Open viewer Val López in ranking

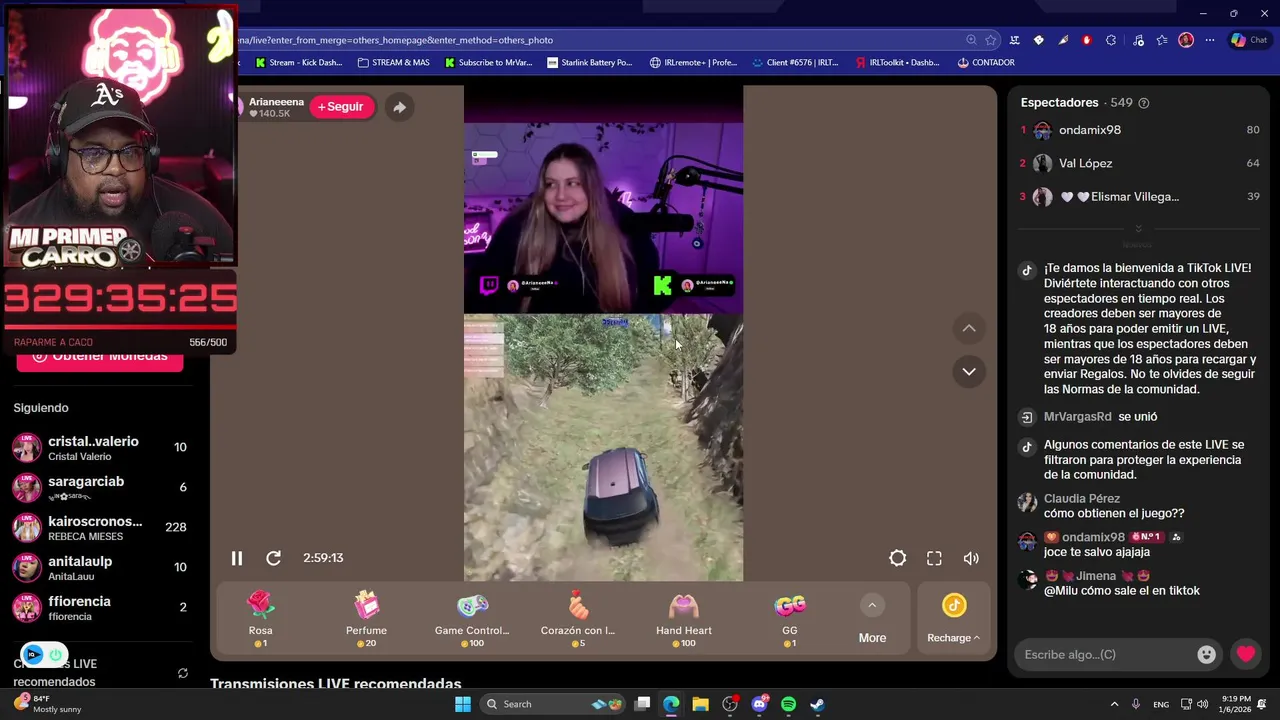(1139, 163)
